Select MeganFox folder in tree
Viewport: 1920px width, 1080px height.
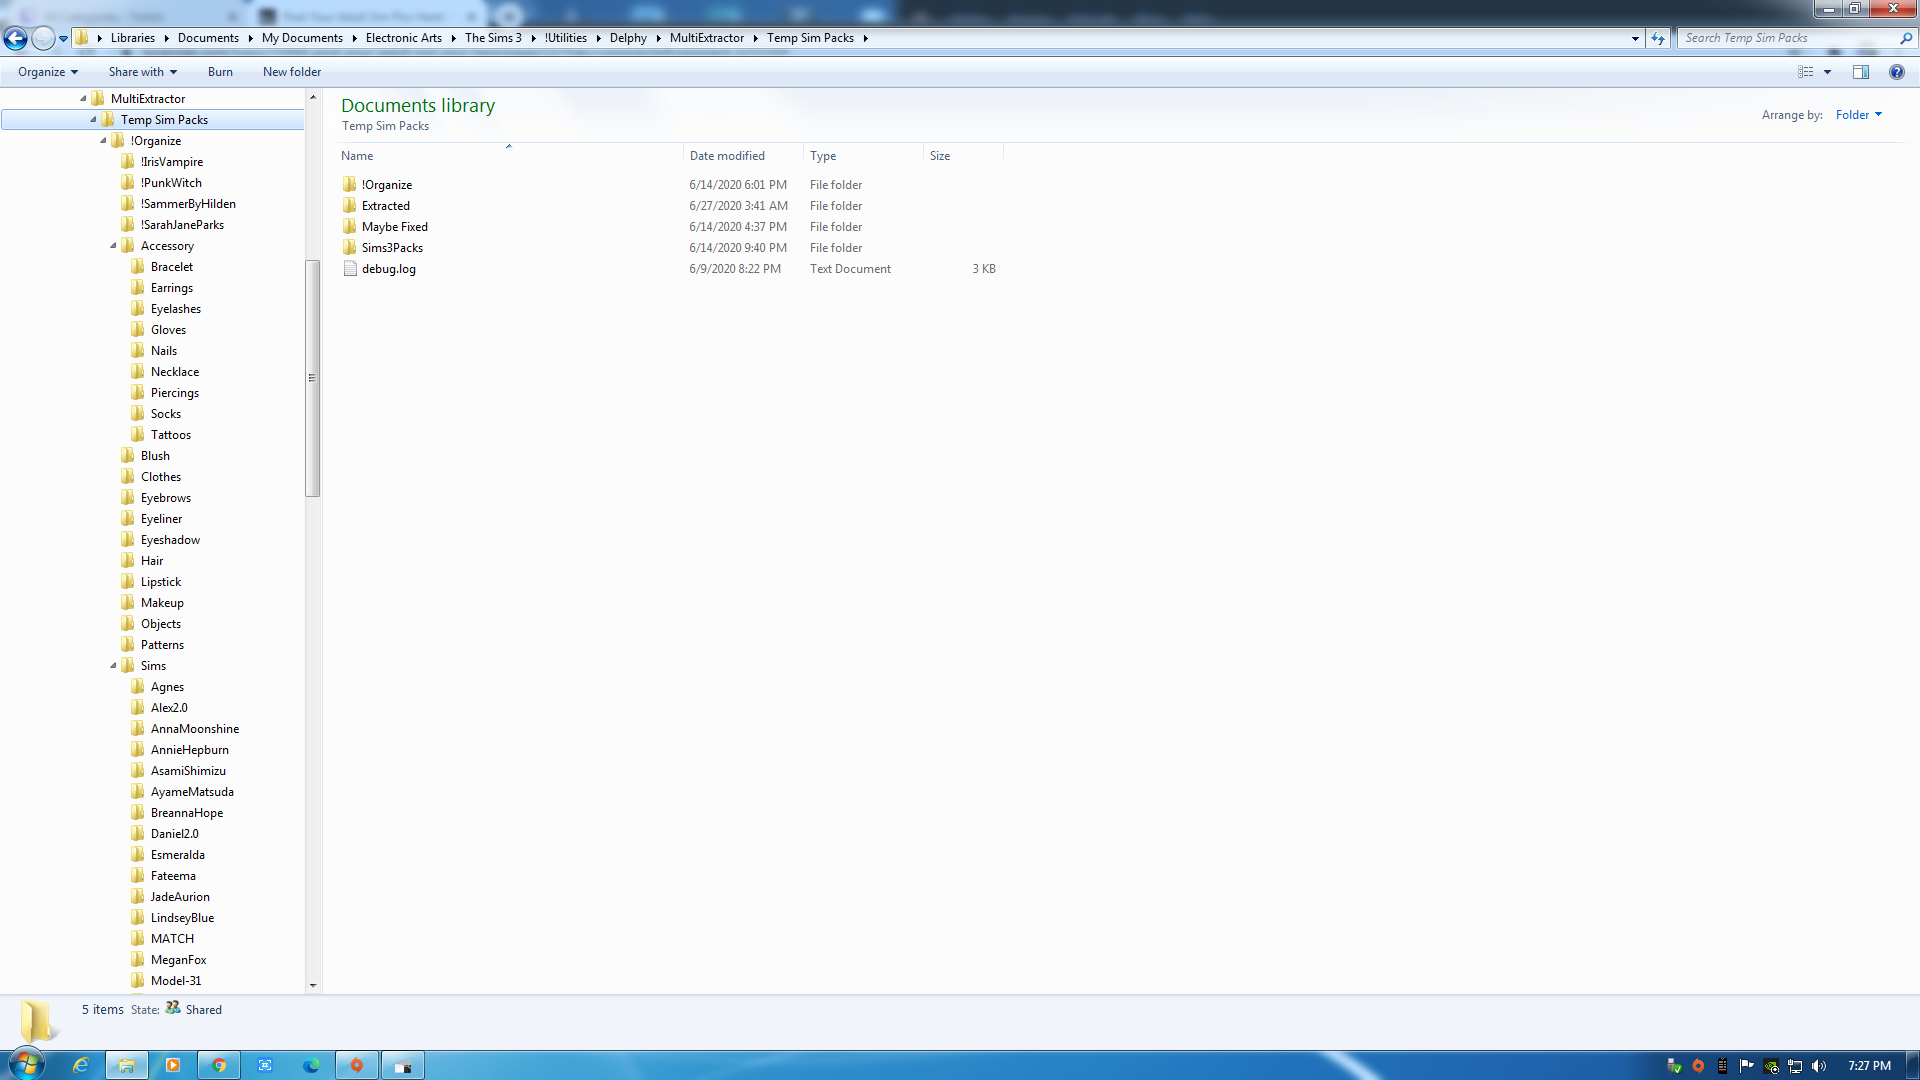tap(178, 960)
